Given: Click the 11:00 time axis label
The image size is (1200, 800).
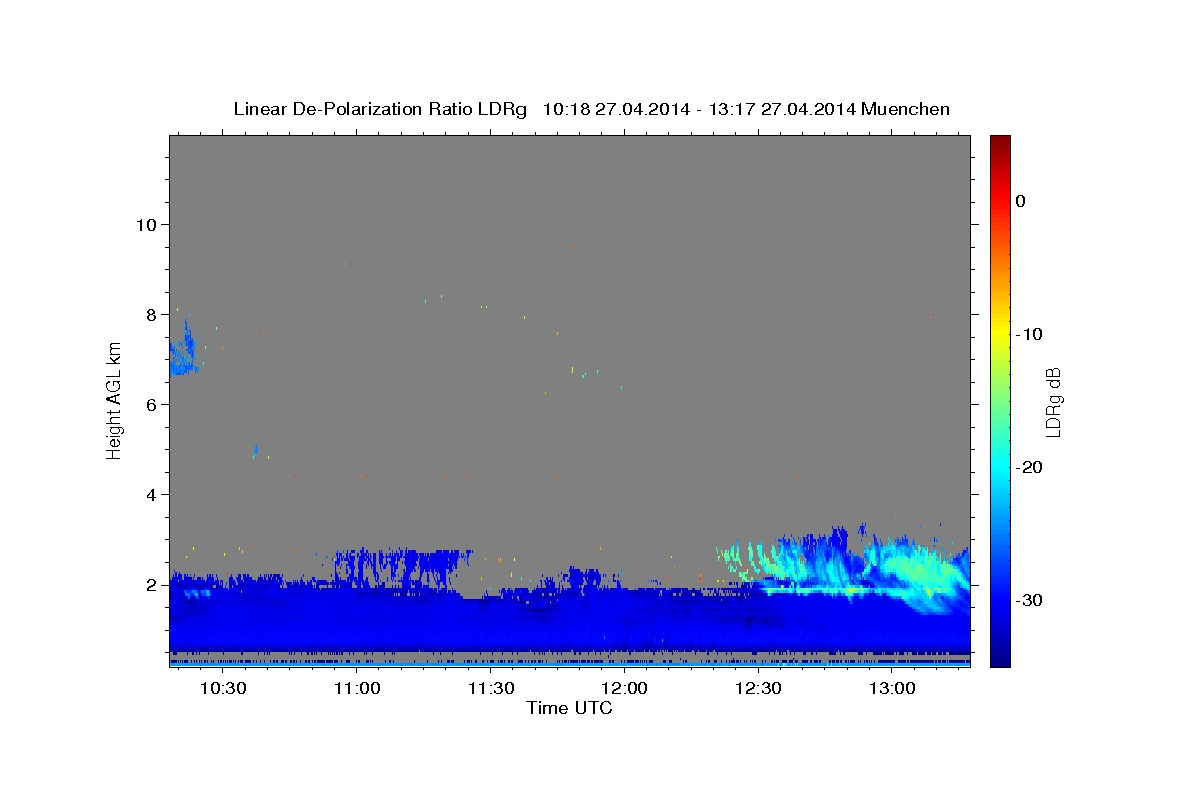Looking at the screenshot, I should (x=357, y=689).
